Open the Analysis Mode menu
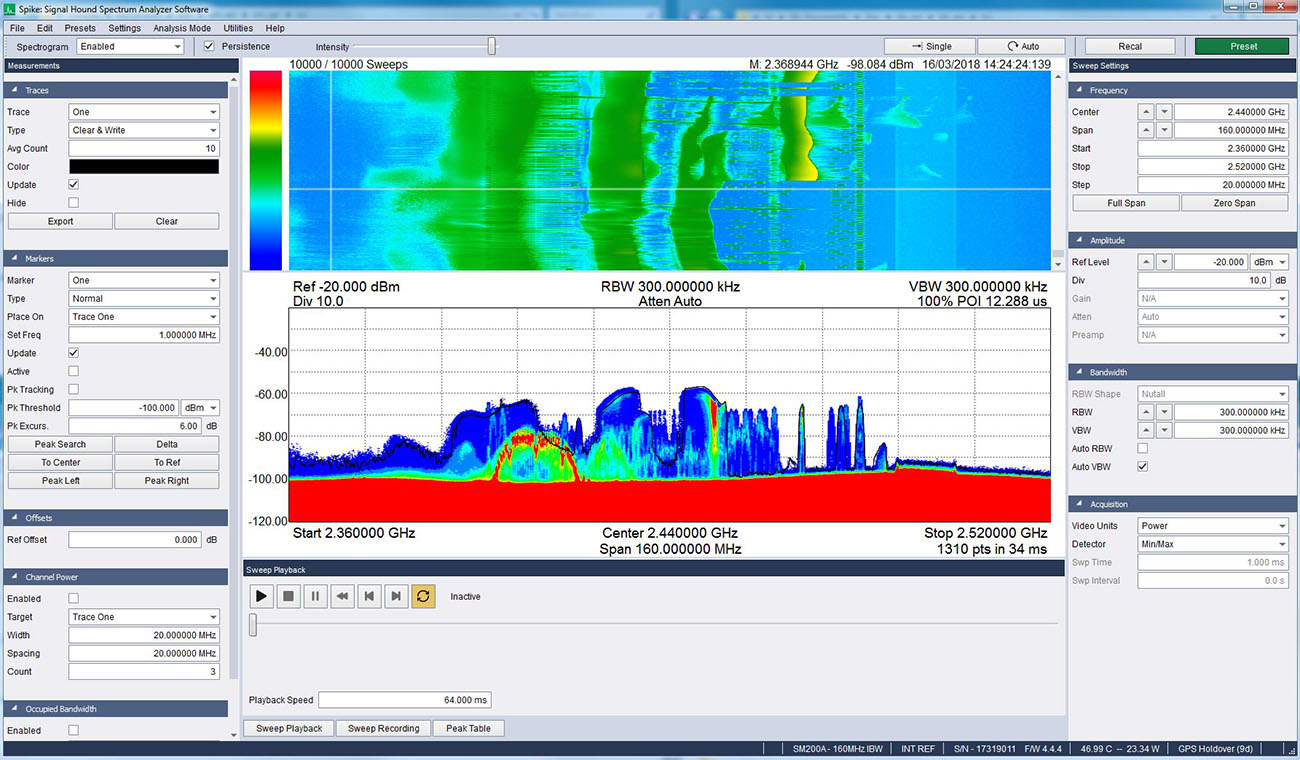 tap(181, 27)
